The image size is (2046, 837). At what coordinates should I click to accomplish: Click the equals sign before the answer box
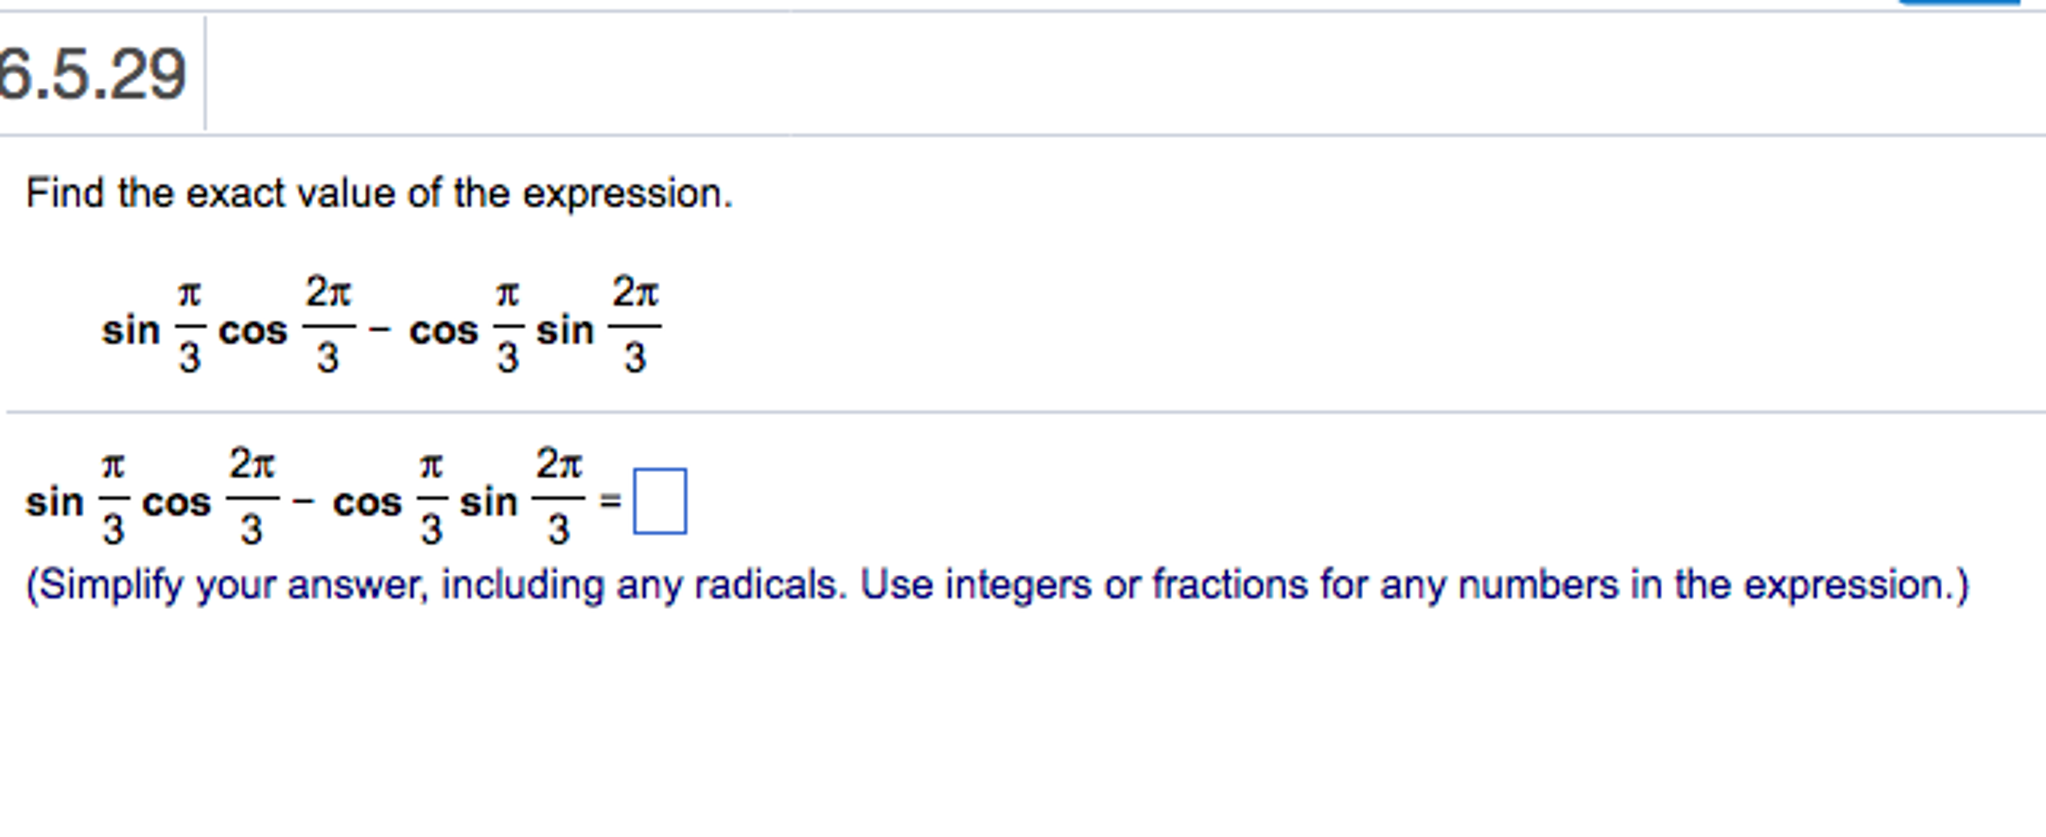coord(610,501)
